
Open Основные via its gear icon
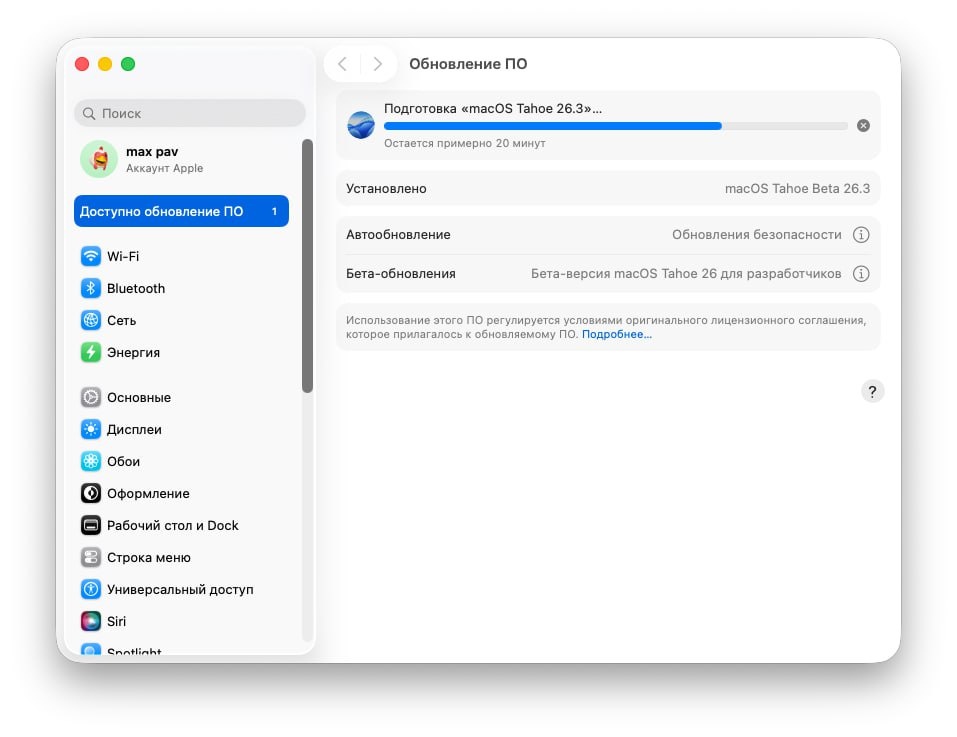coord(91,397)
